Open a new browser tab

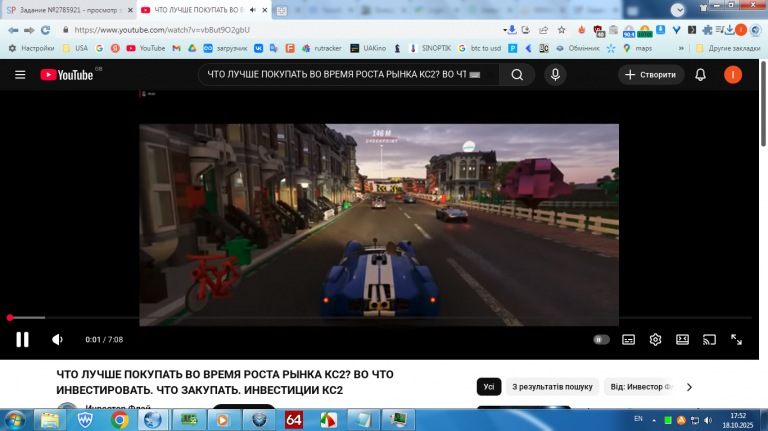(x=282, y=10)
